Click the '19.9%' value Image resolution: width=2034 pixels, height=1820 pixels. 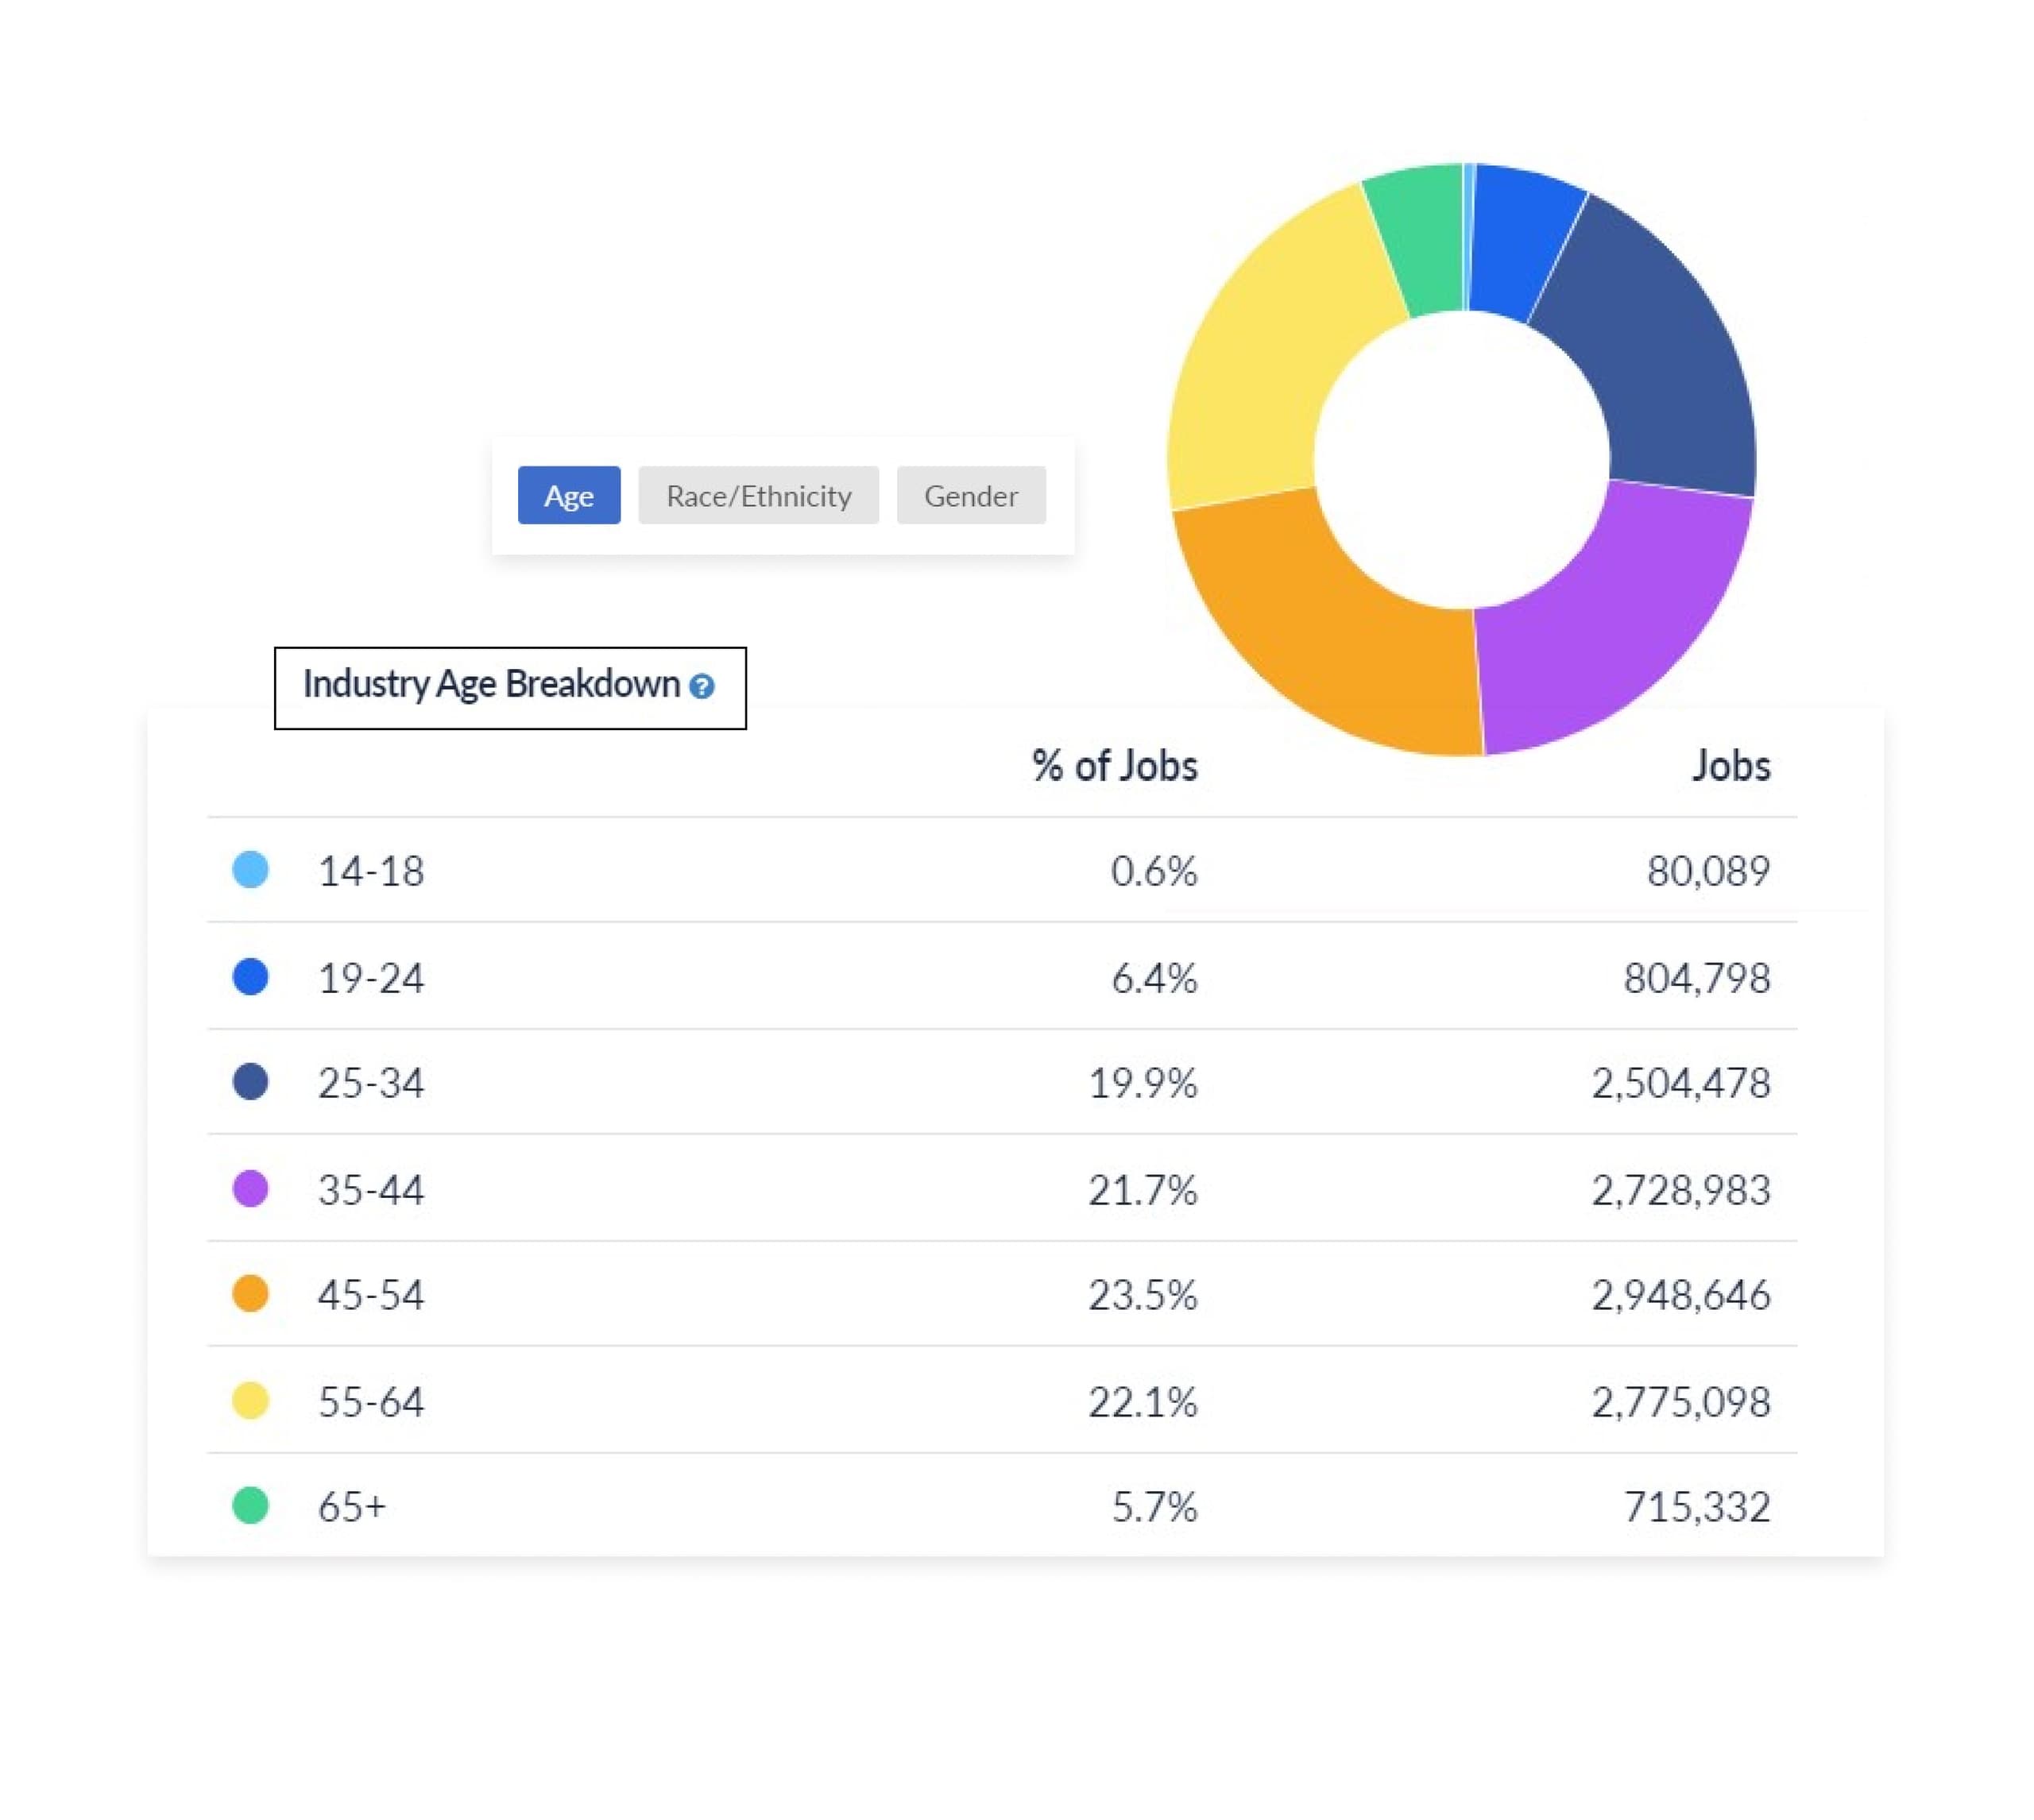(1143, 1083)
